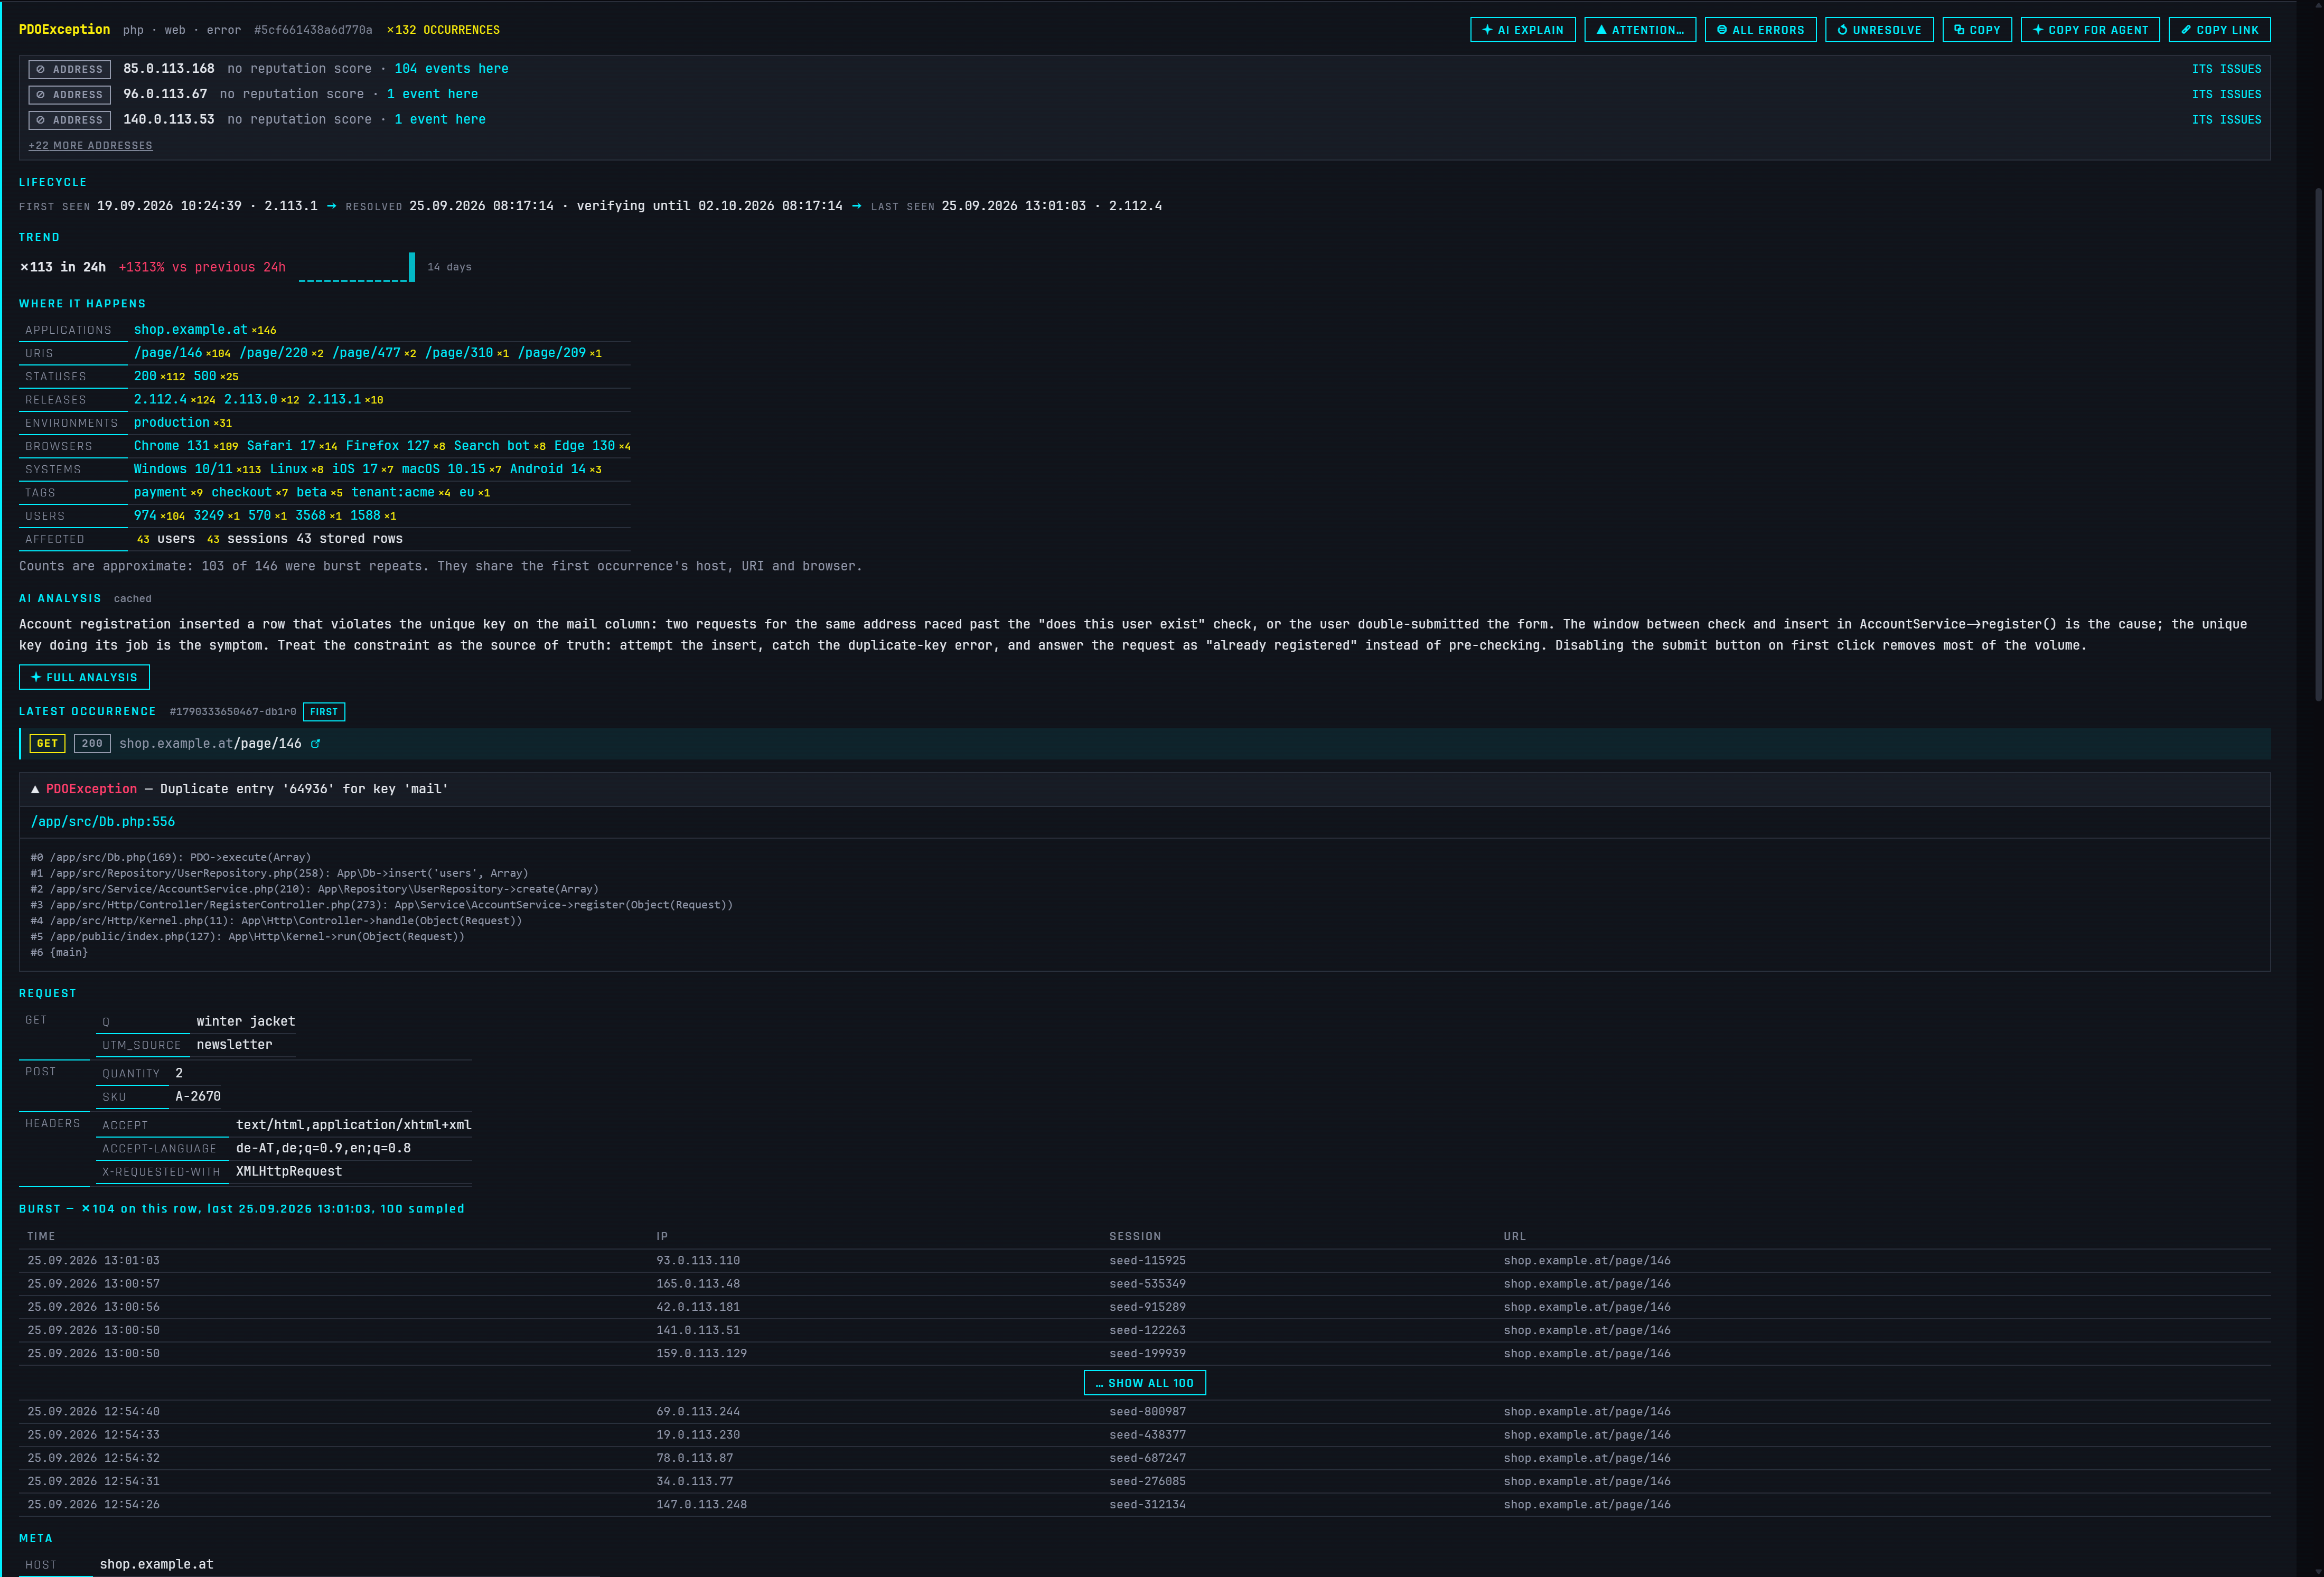The image size is (2324, 1577).
Task: Expand '+22 more addresses'
Action: pyautogui.click(x=91, y=146)
